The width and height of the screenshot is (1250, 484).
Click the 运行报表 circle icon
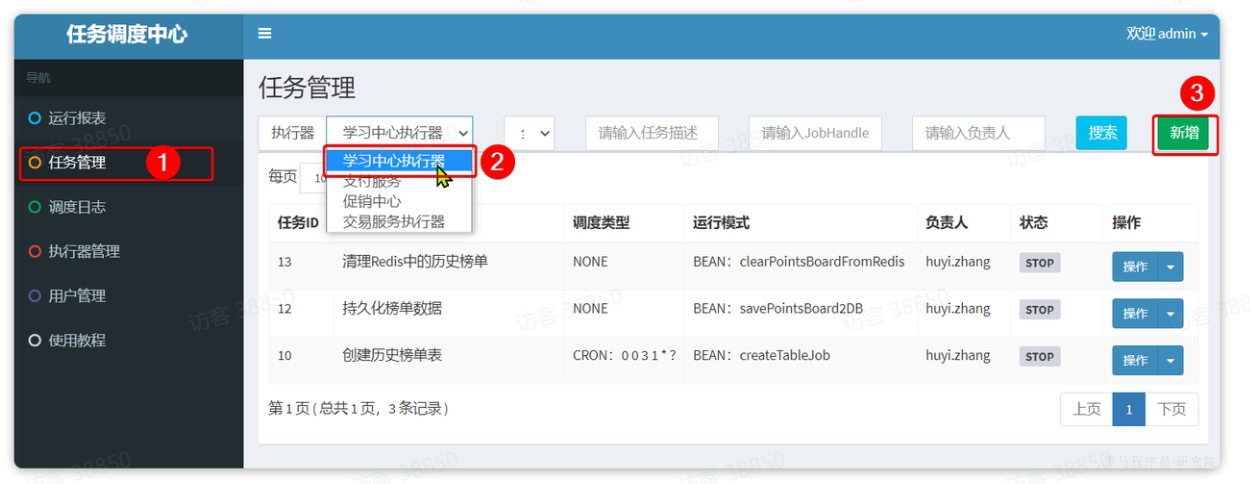(x=35, y=118)
